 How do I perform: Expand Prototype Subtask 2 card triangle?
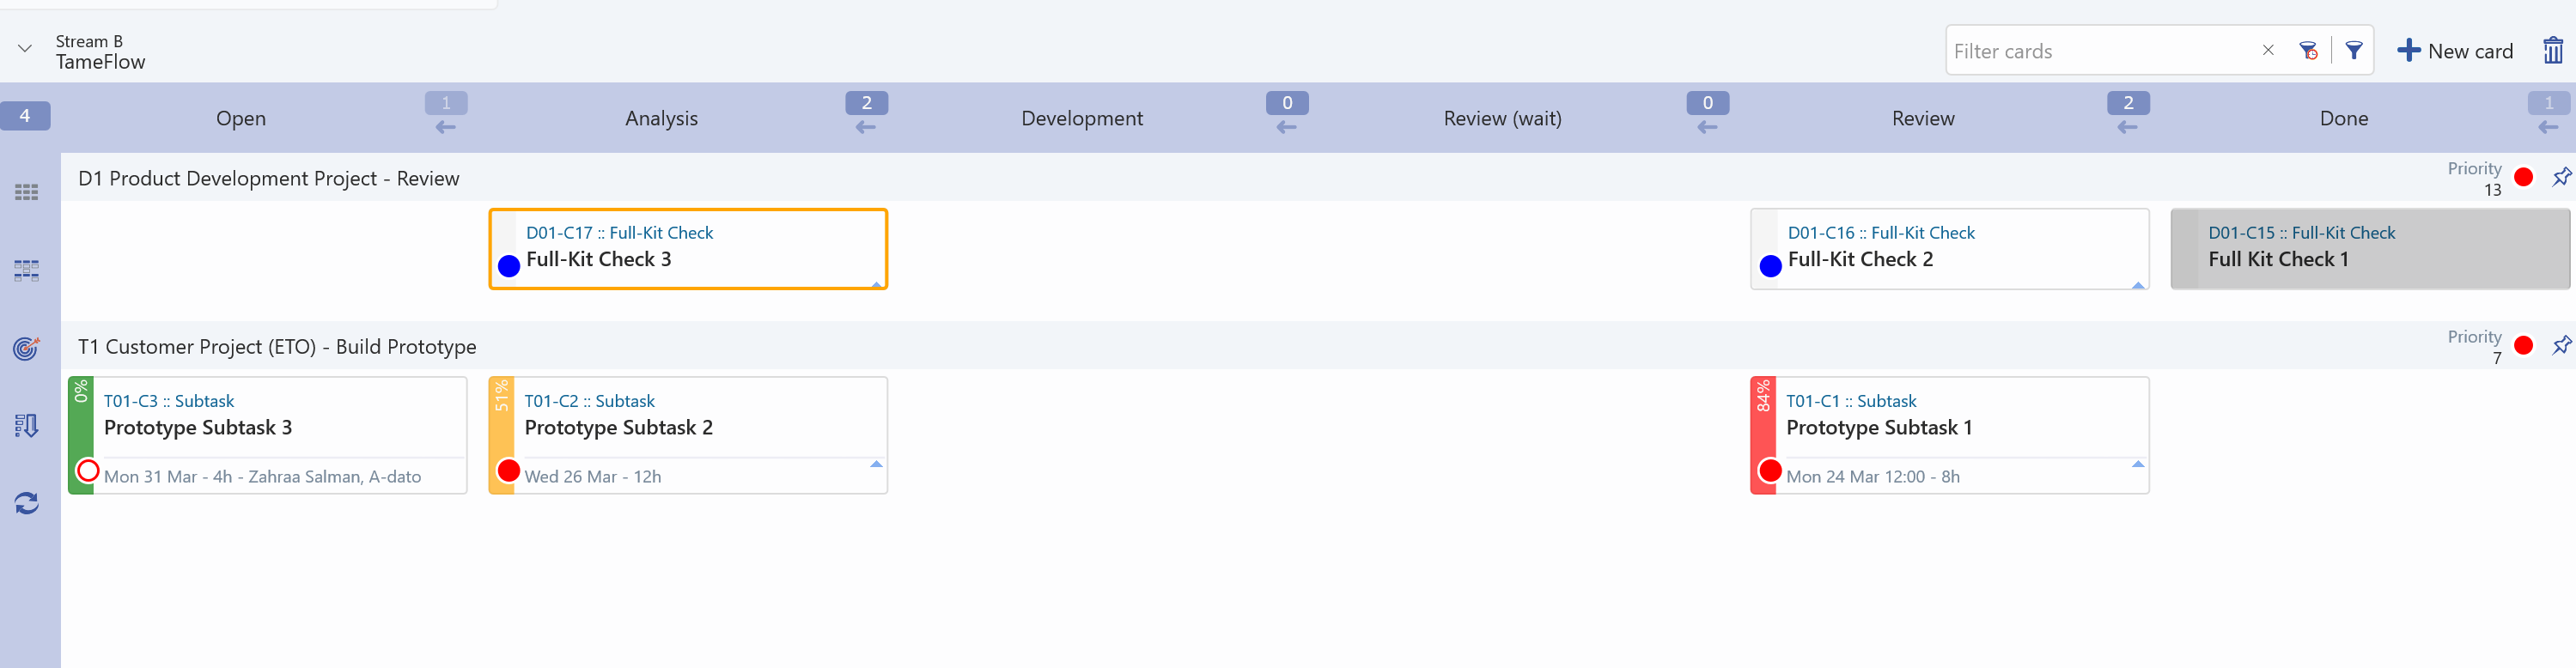[x=876, y=464]
